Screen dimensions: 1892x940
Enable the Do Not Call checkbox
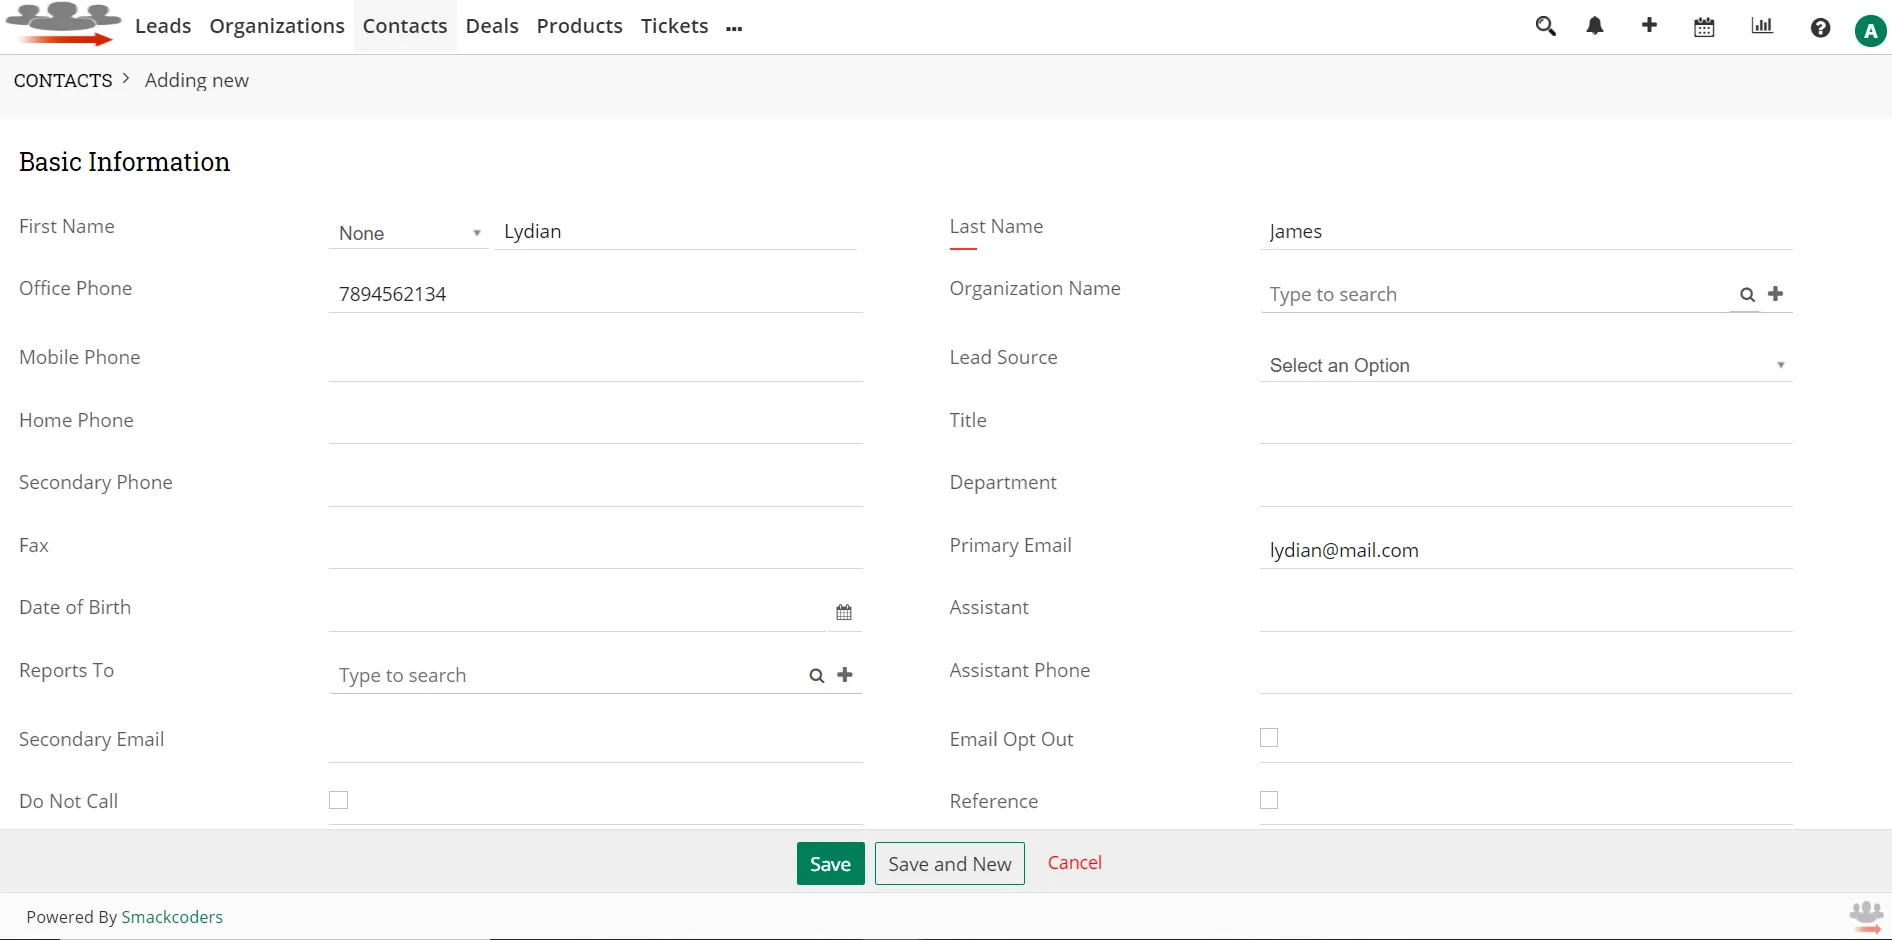pyautogui.click(x=338, y=800)
